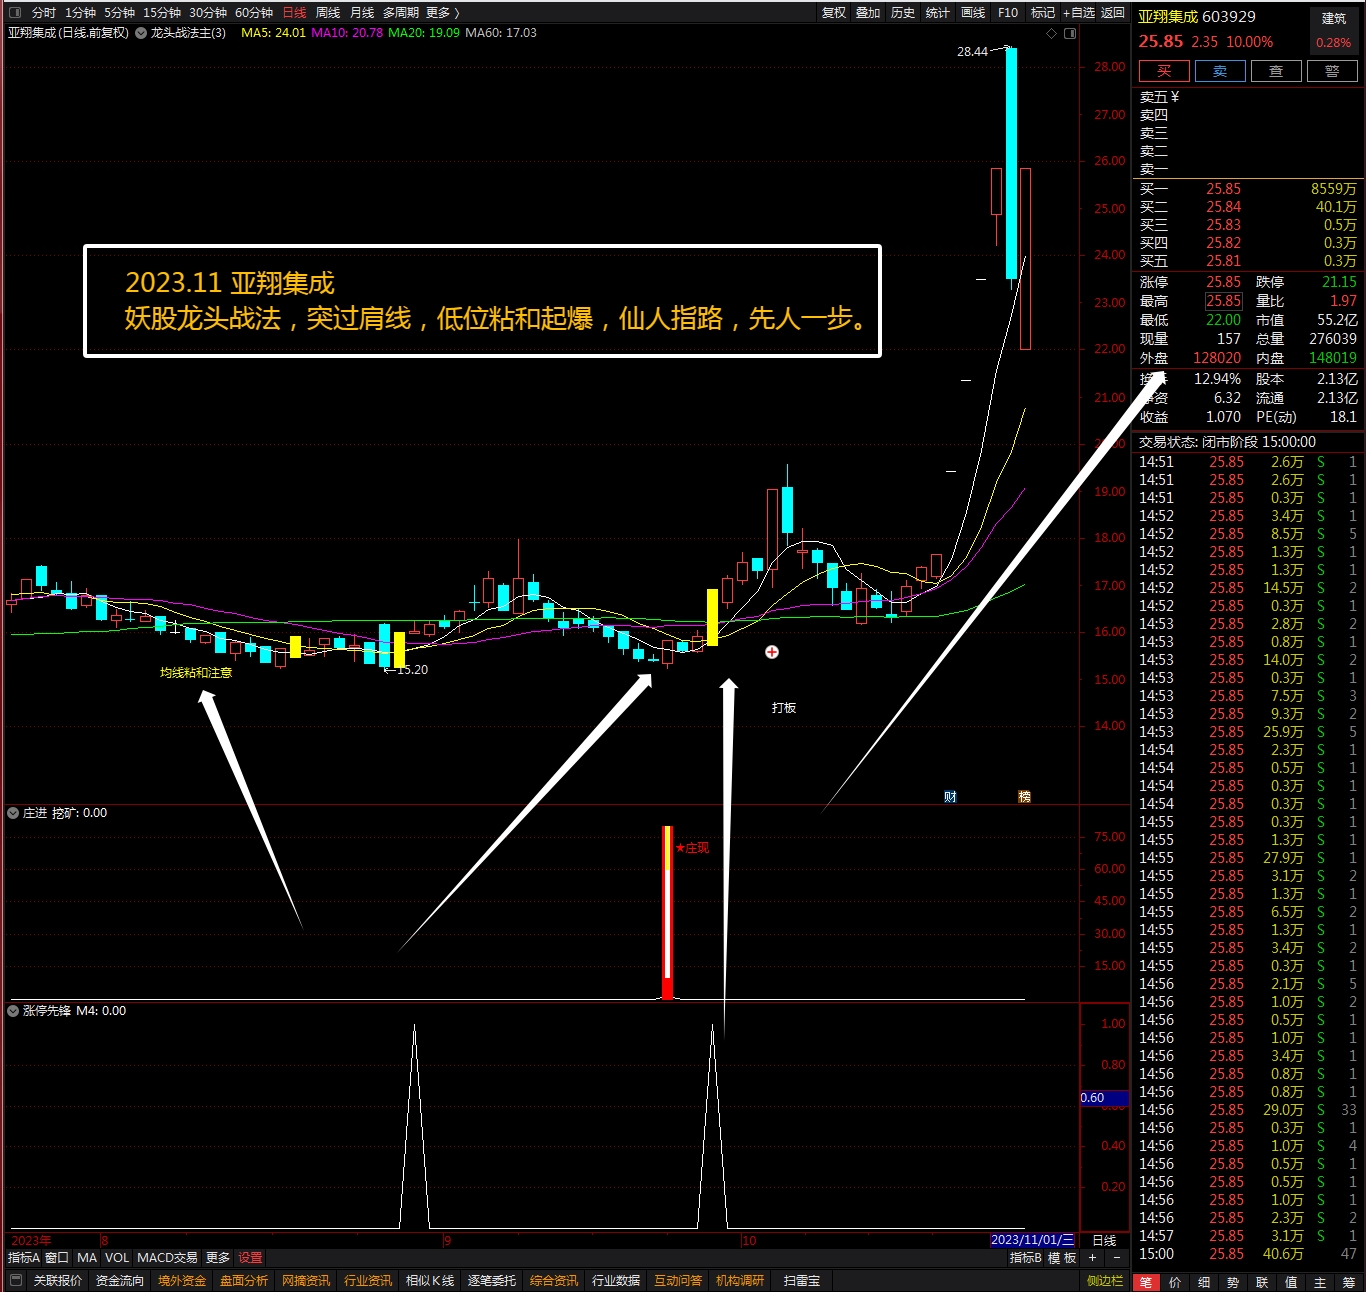Click the 复权 toolbar button
Image resolution: width=1366 pixels, height=1292 pixels.
click(x=834, y=13)
